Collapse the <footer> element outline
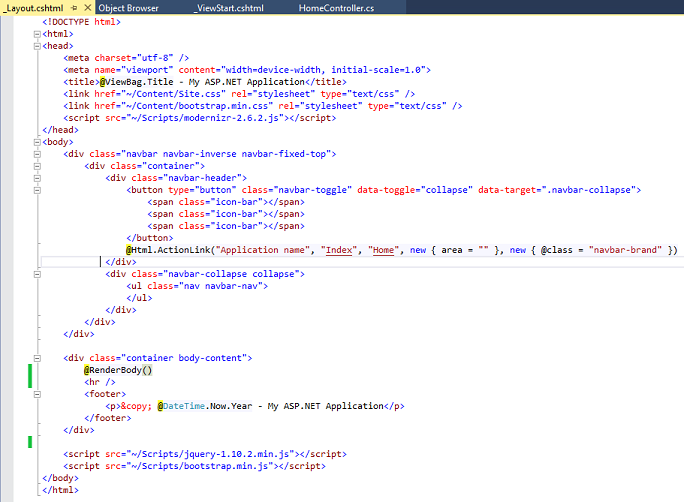The height and width of the screenshot is (502, 684). coord(37,394)
